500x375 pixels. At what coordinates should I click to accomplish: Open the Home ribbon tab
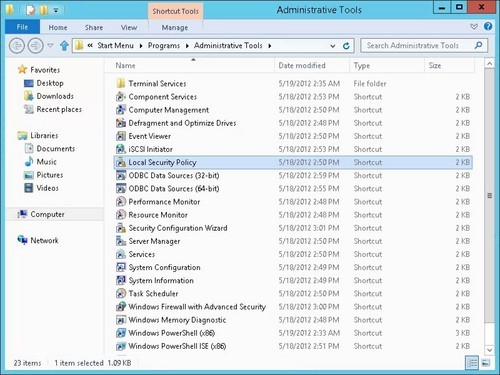(x=58, y=27)
